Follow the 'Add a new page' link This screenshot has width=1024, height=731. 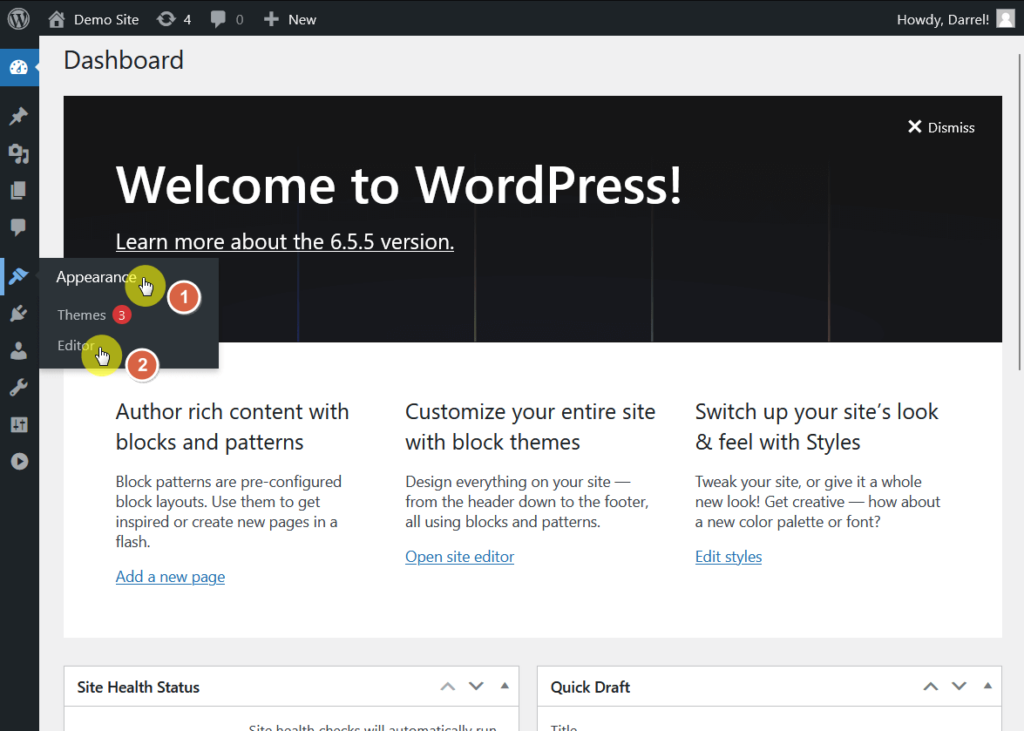click(170, 577)
